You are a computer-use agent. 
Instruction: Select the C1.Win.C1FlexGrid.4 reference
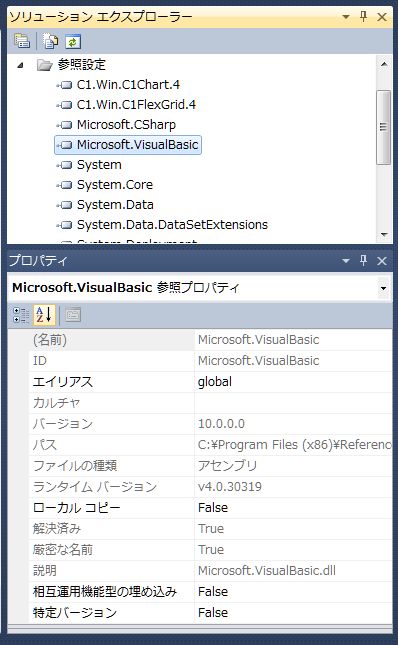coord(136,104)
